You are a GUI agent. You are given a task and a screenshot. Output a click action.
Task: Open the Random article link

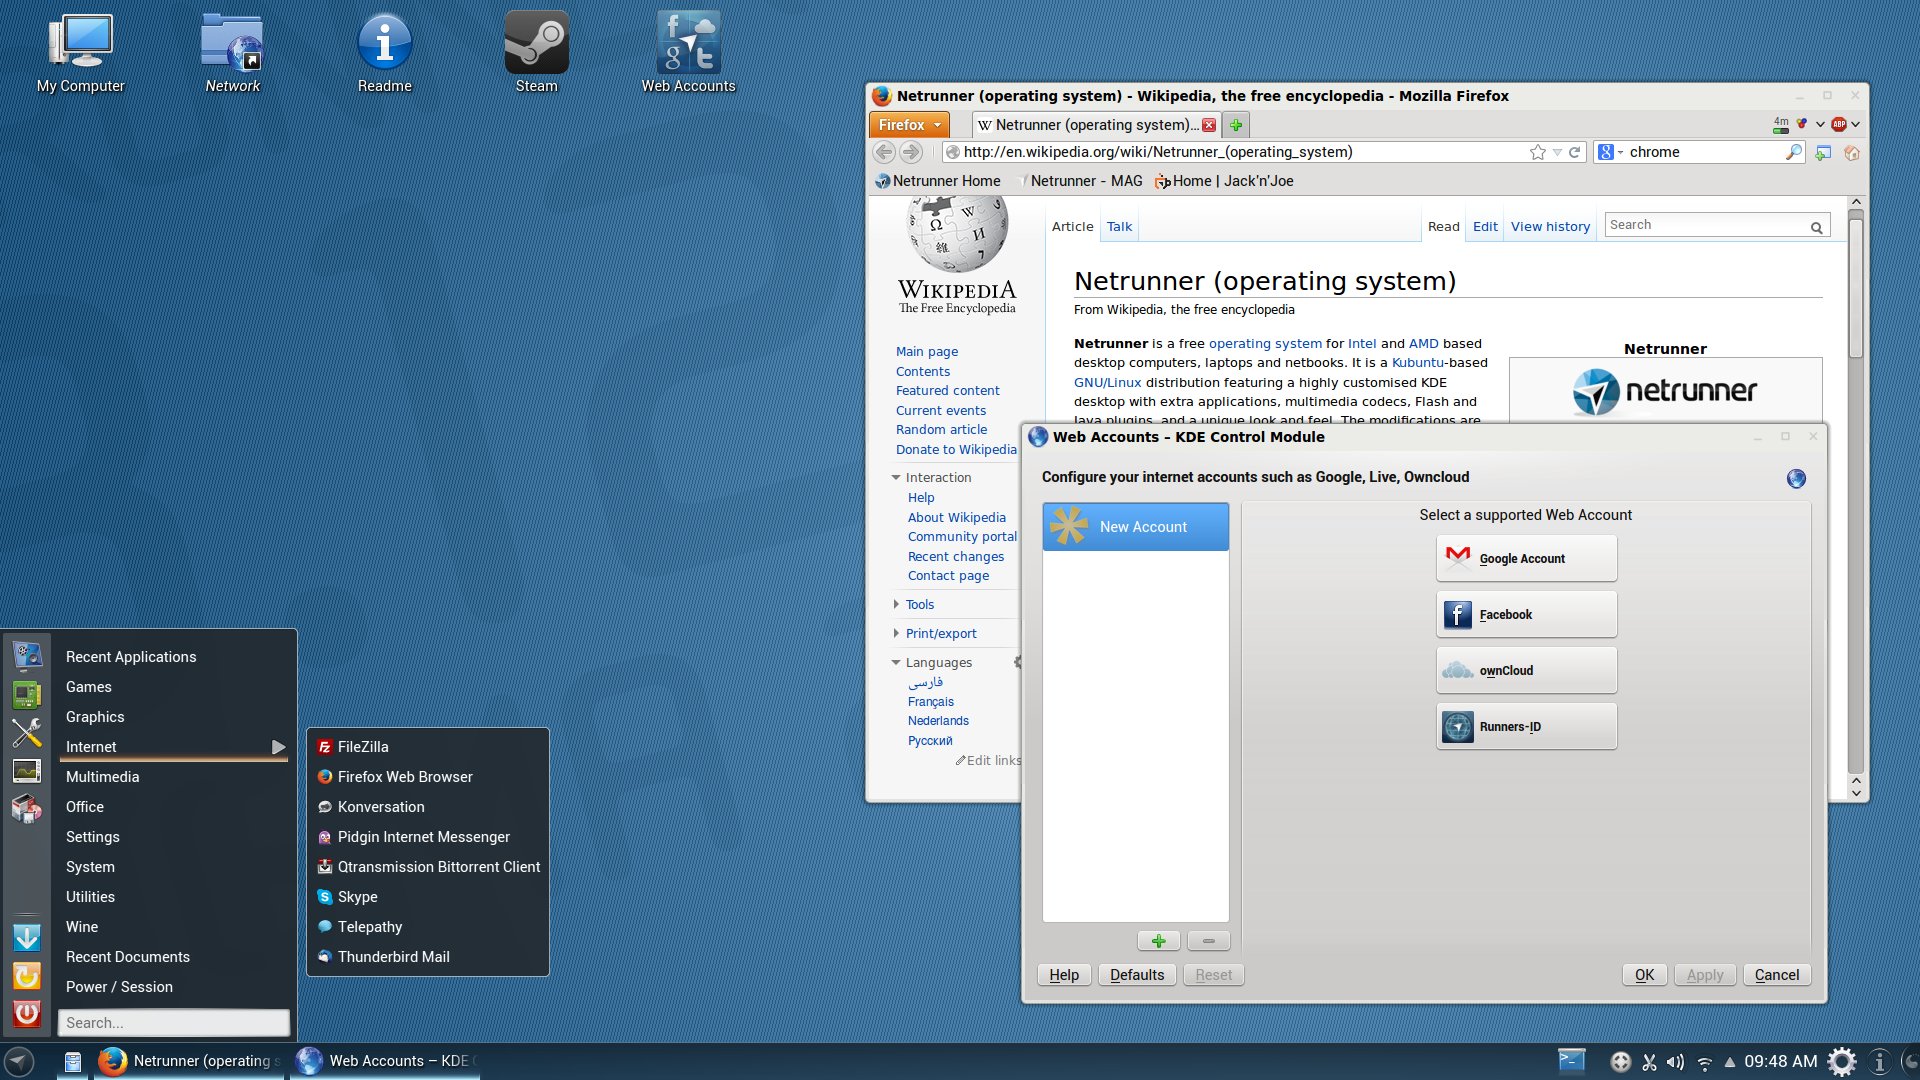pyautogui.click(x=941, y=430)
